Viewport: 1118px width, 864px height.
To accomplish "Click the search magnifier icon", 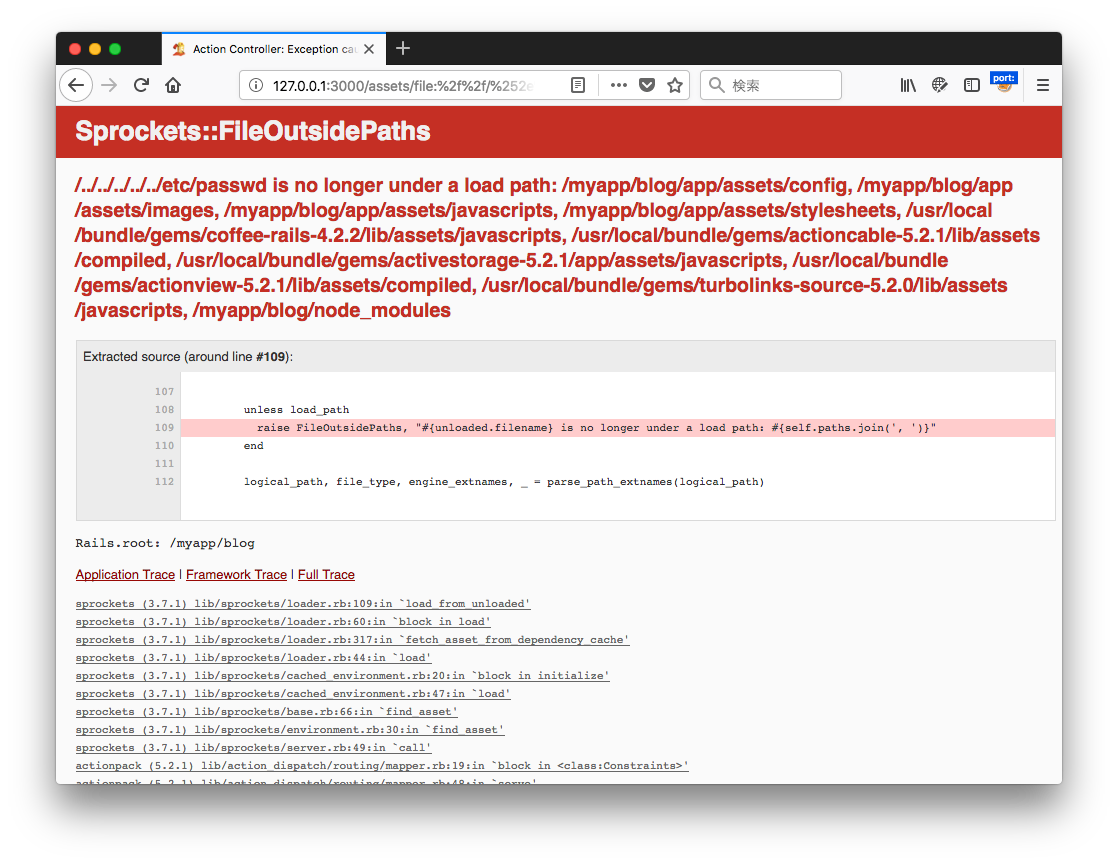I will 717,86.
